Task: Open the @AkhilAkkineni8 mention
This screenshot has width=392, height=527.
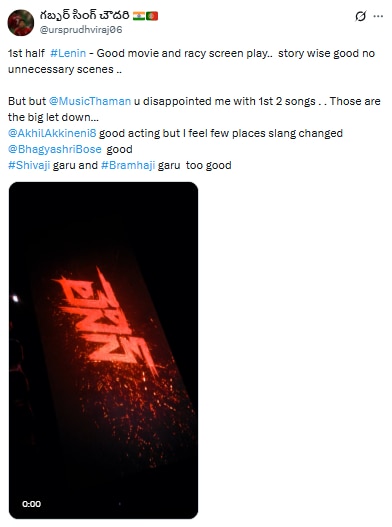Action: (x=52, y=133)
